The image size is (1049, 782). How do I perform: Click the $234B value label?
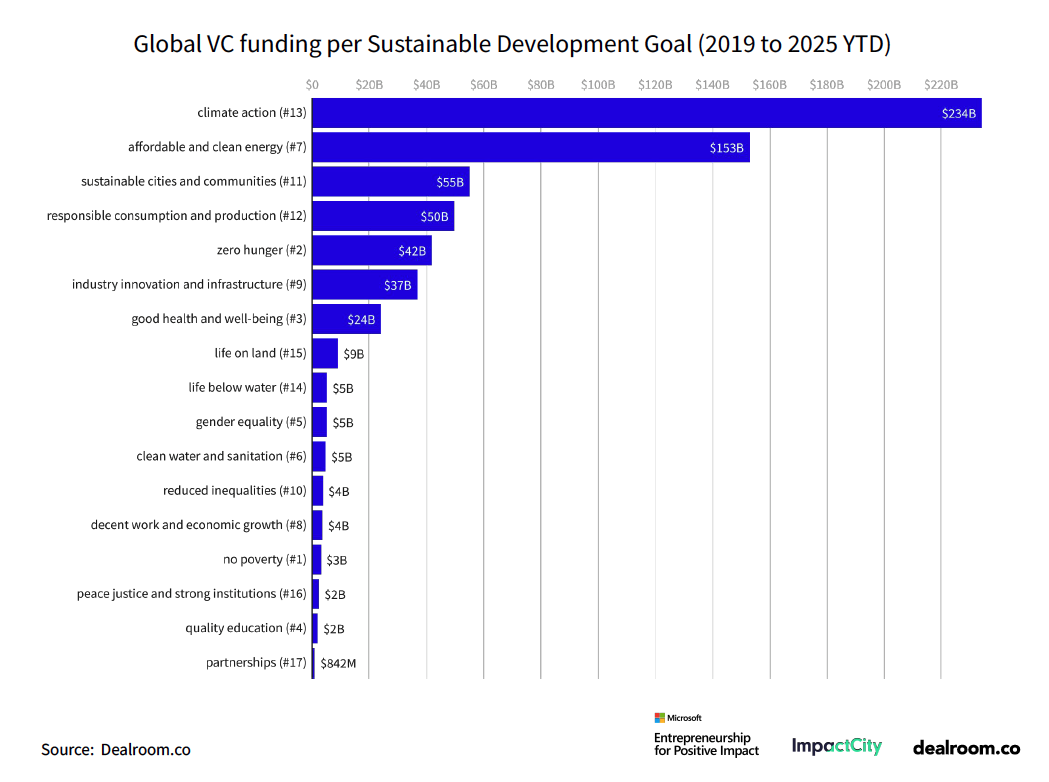point(957,112)
